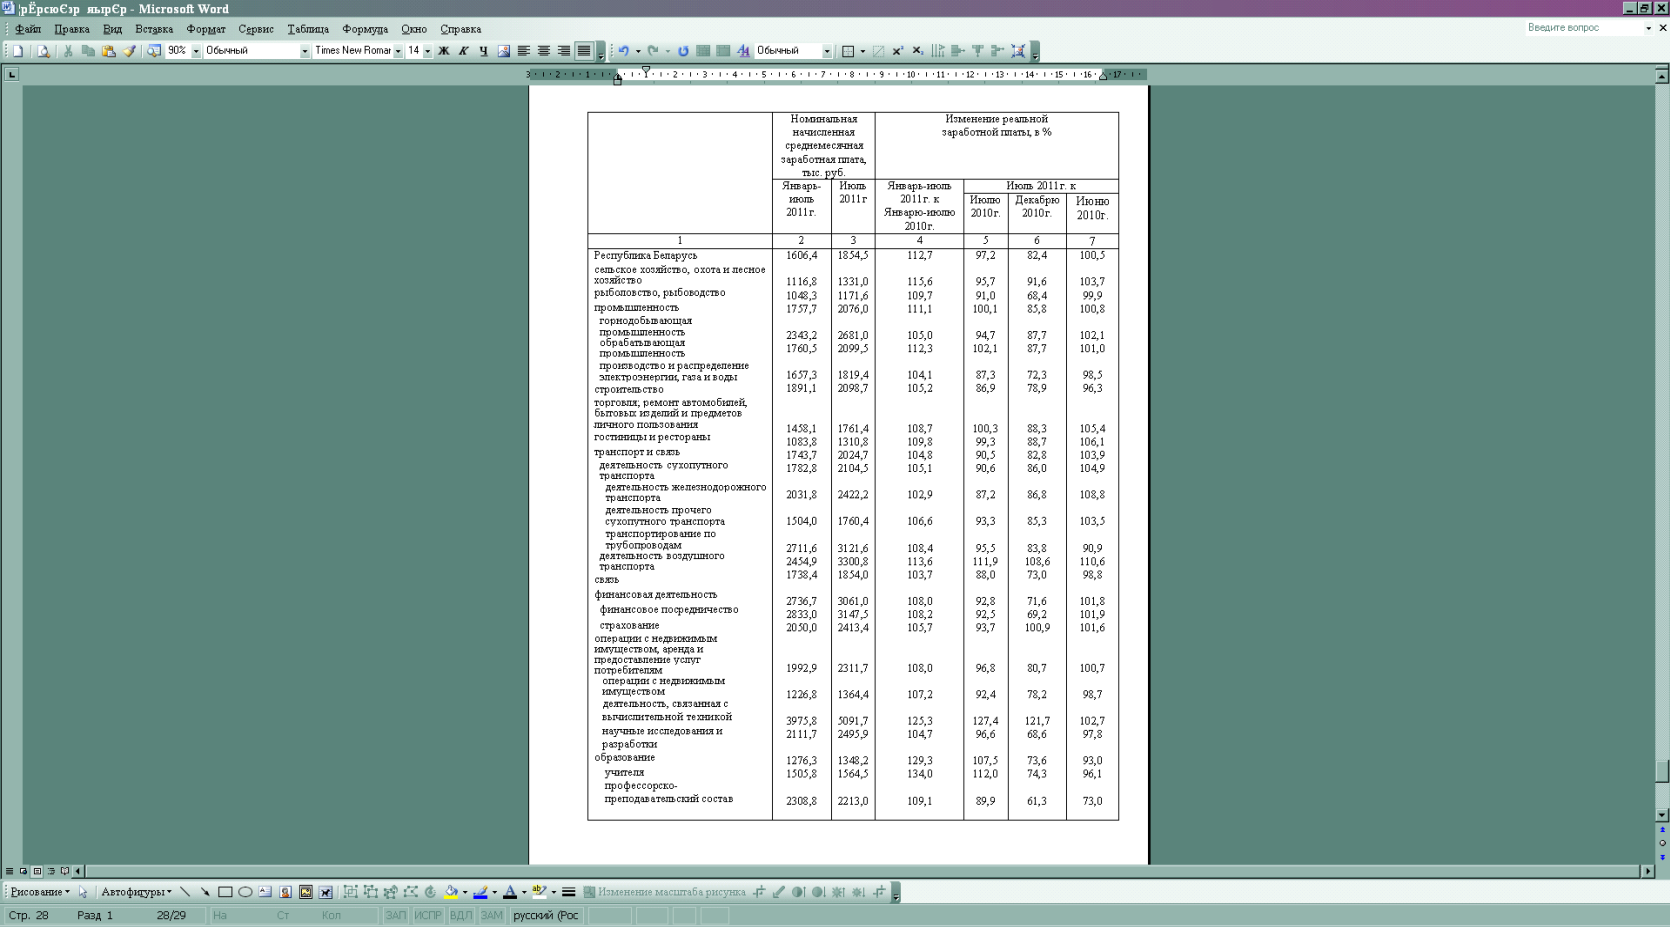Justify the paragraph text
This screenshot has width=1670, height=927.
click(583, 51)
